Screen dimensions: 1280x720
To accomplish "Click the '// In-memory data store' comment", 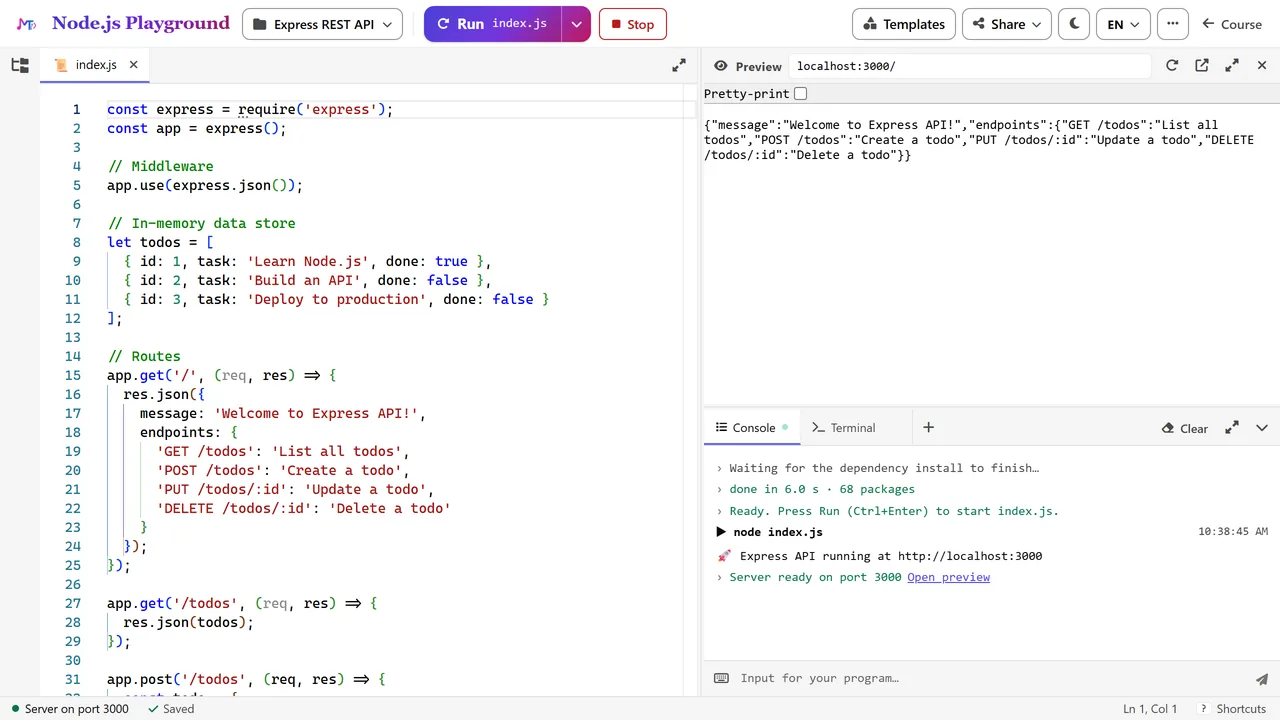I will tap(201, 223).
